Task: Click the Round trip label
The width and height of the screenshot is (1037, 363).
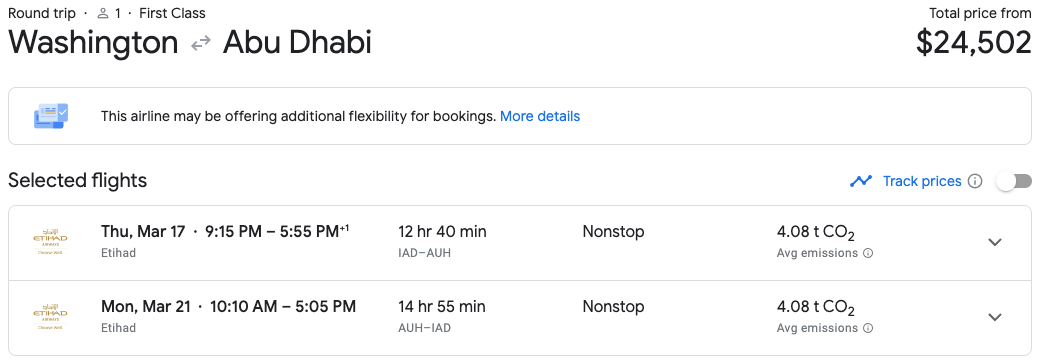Action: coord(42,13)
